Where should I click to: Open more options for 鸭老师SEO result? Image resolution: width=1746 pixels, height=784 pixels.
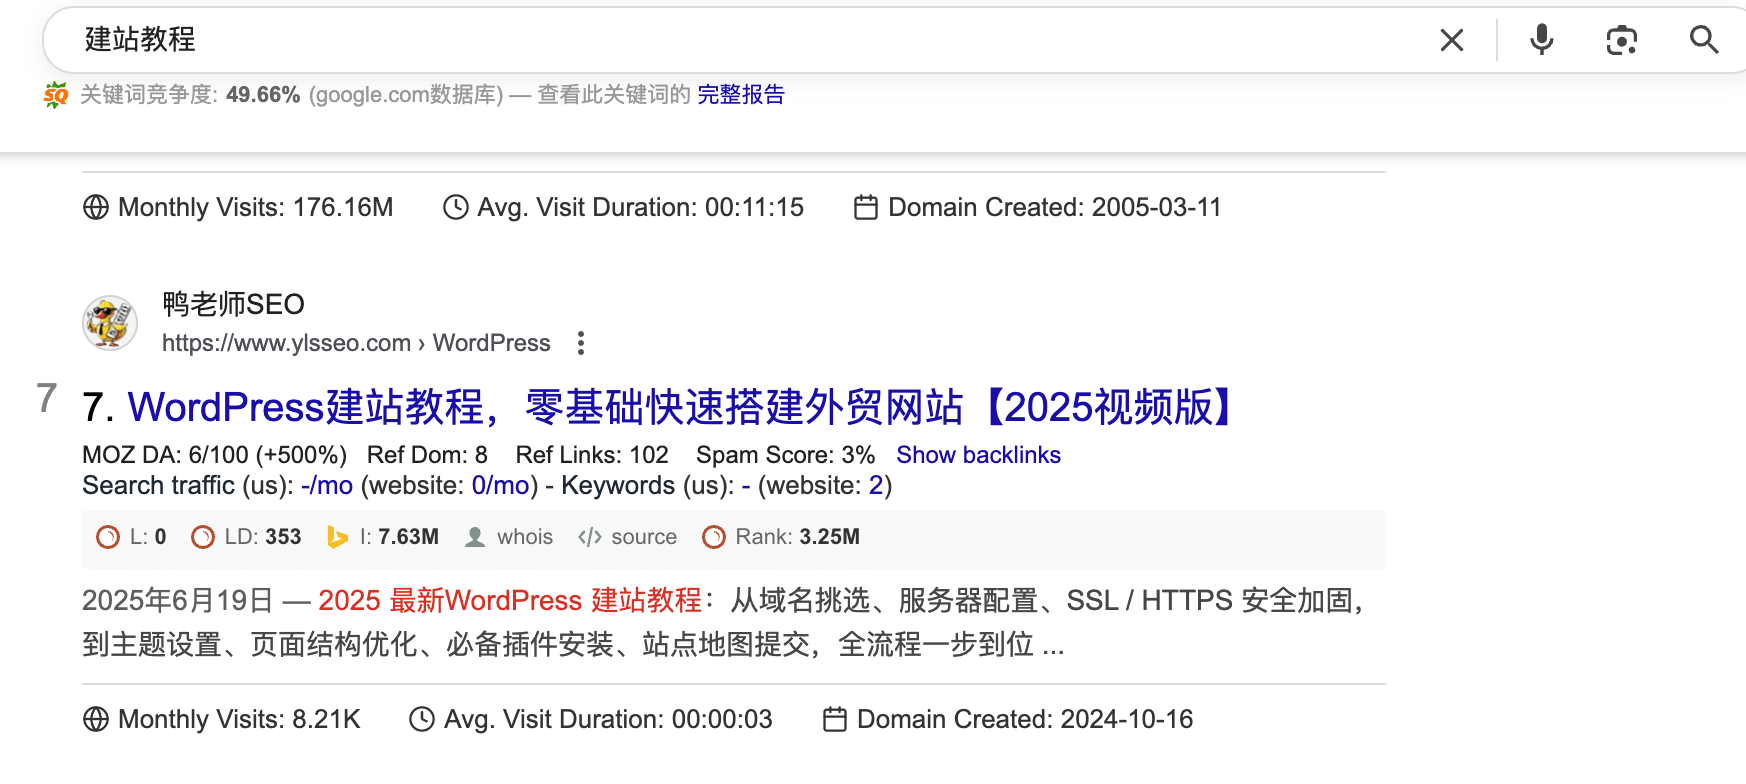(581, 343)
